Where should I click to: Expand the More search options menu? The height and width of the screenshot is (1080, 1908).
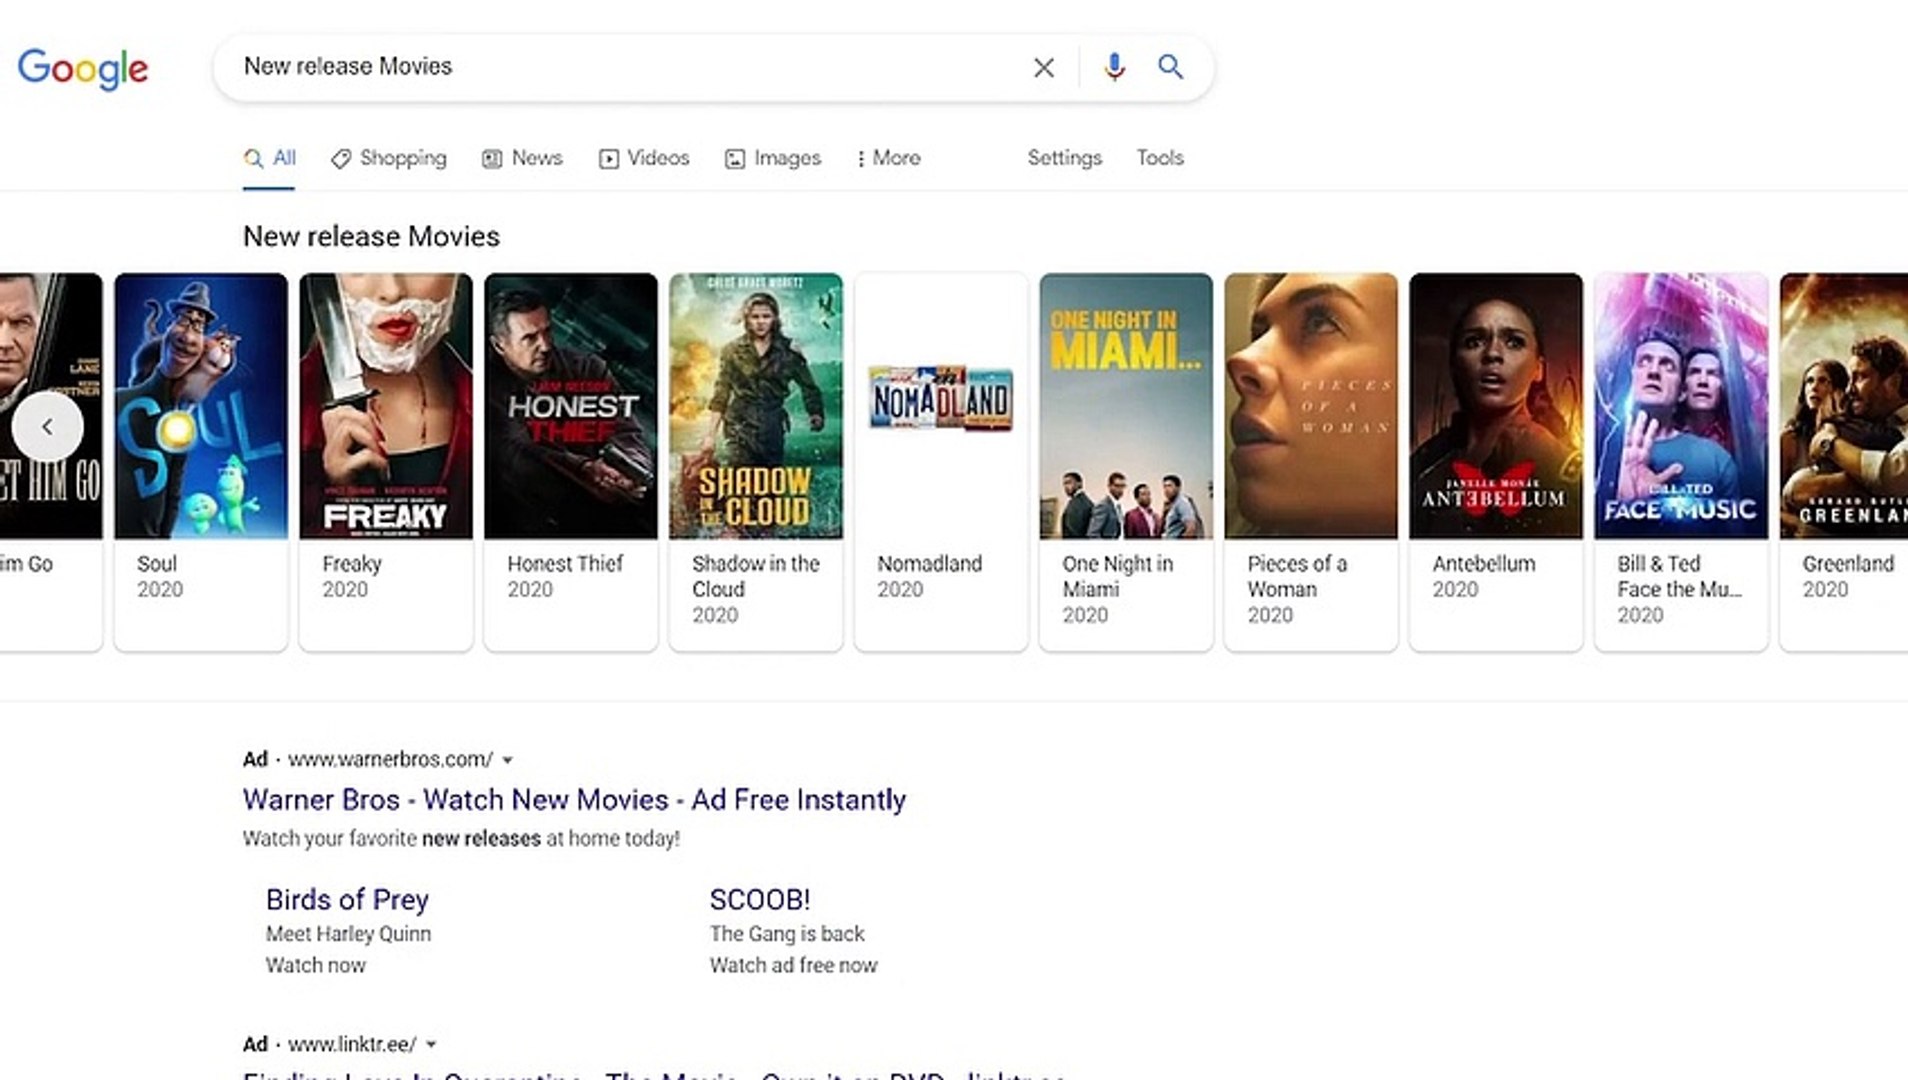[888, 158]
